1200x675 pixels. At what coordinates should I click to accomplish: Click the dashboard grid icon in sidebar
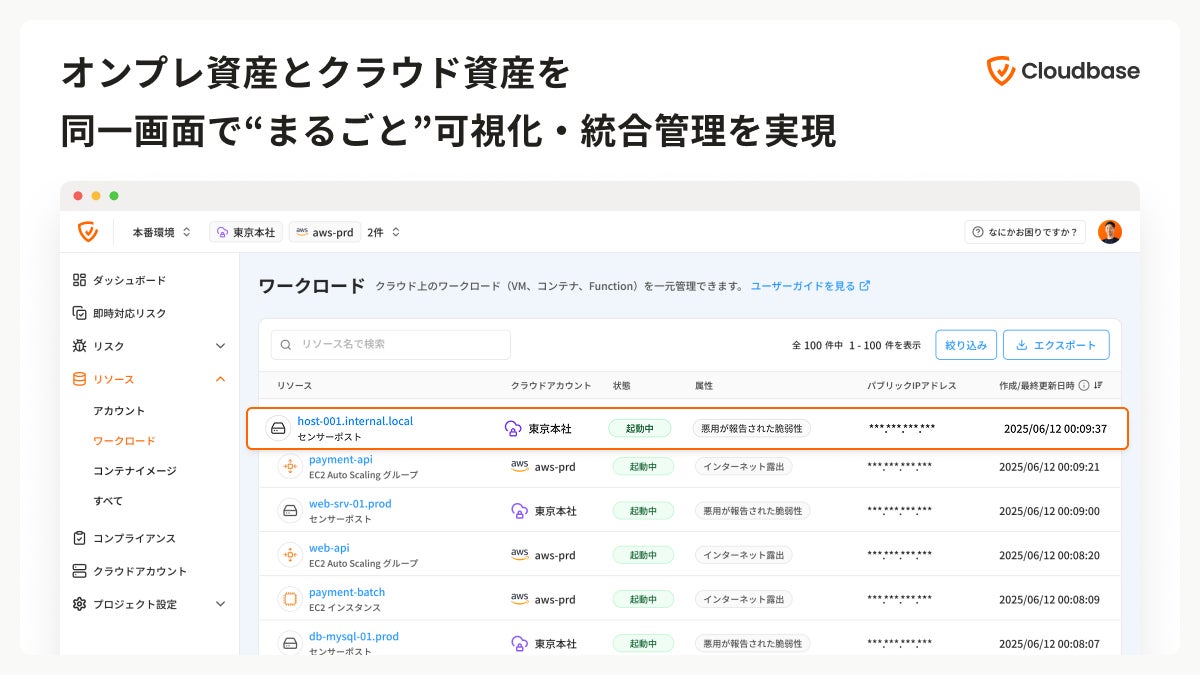click(x=80, y=280)
